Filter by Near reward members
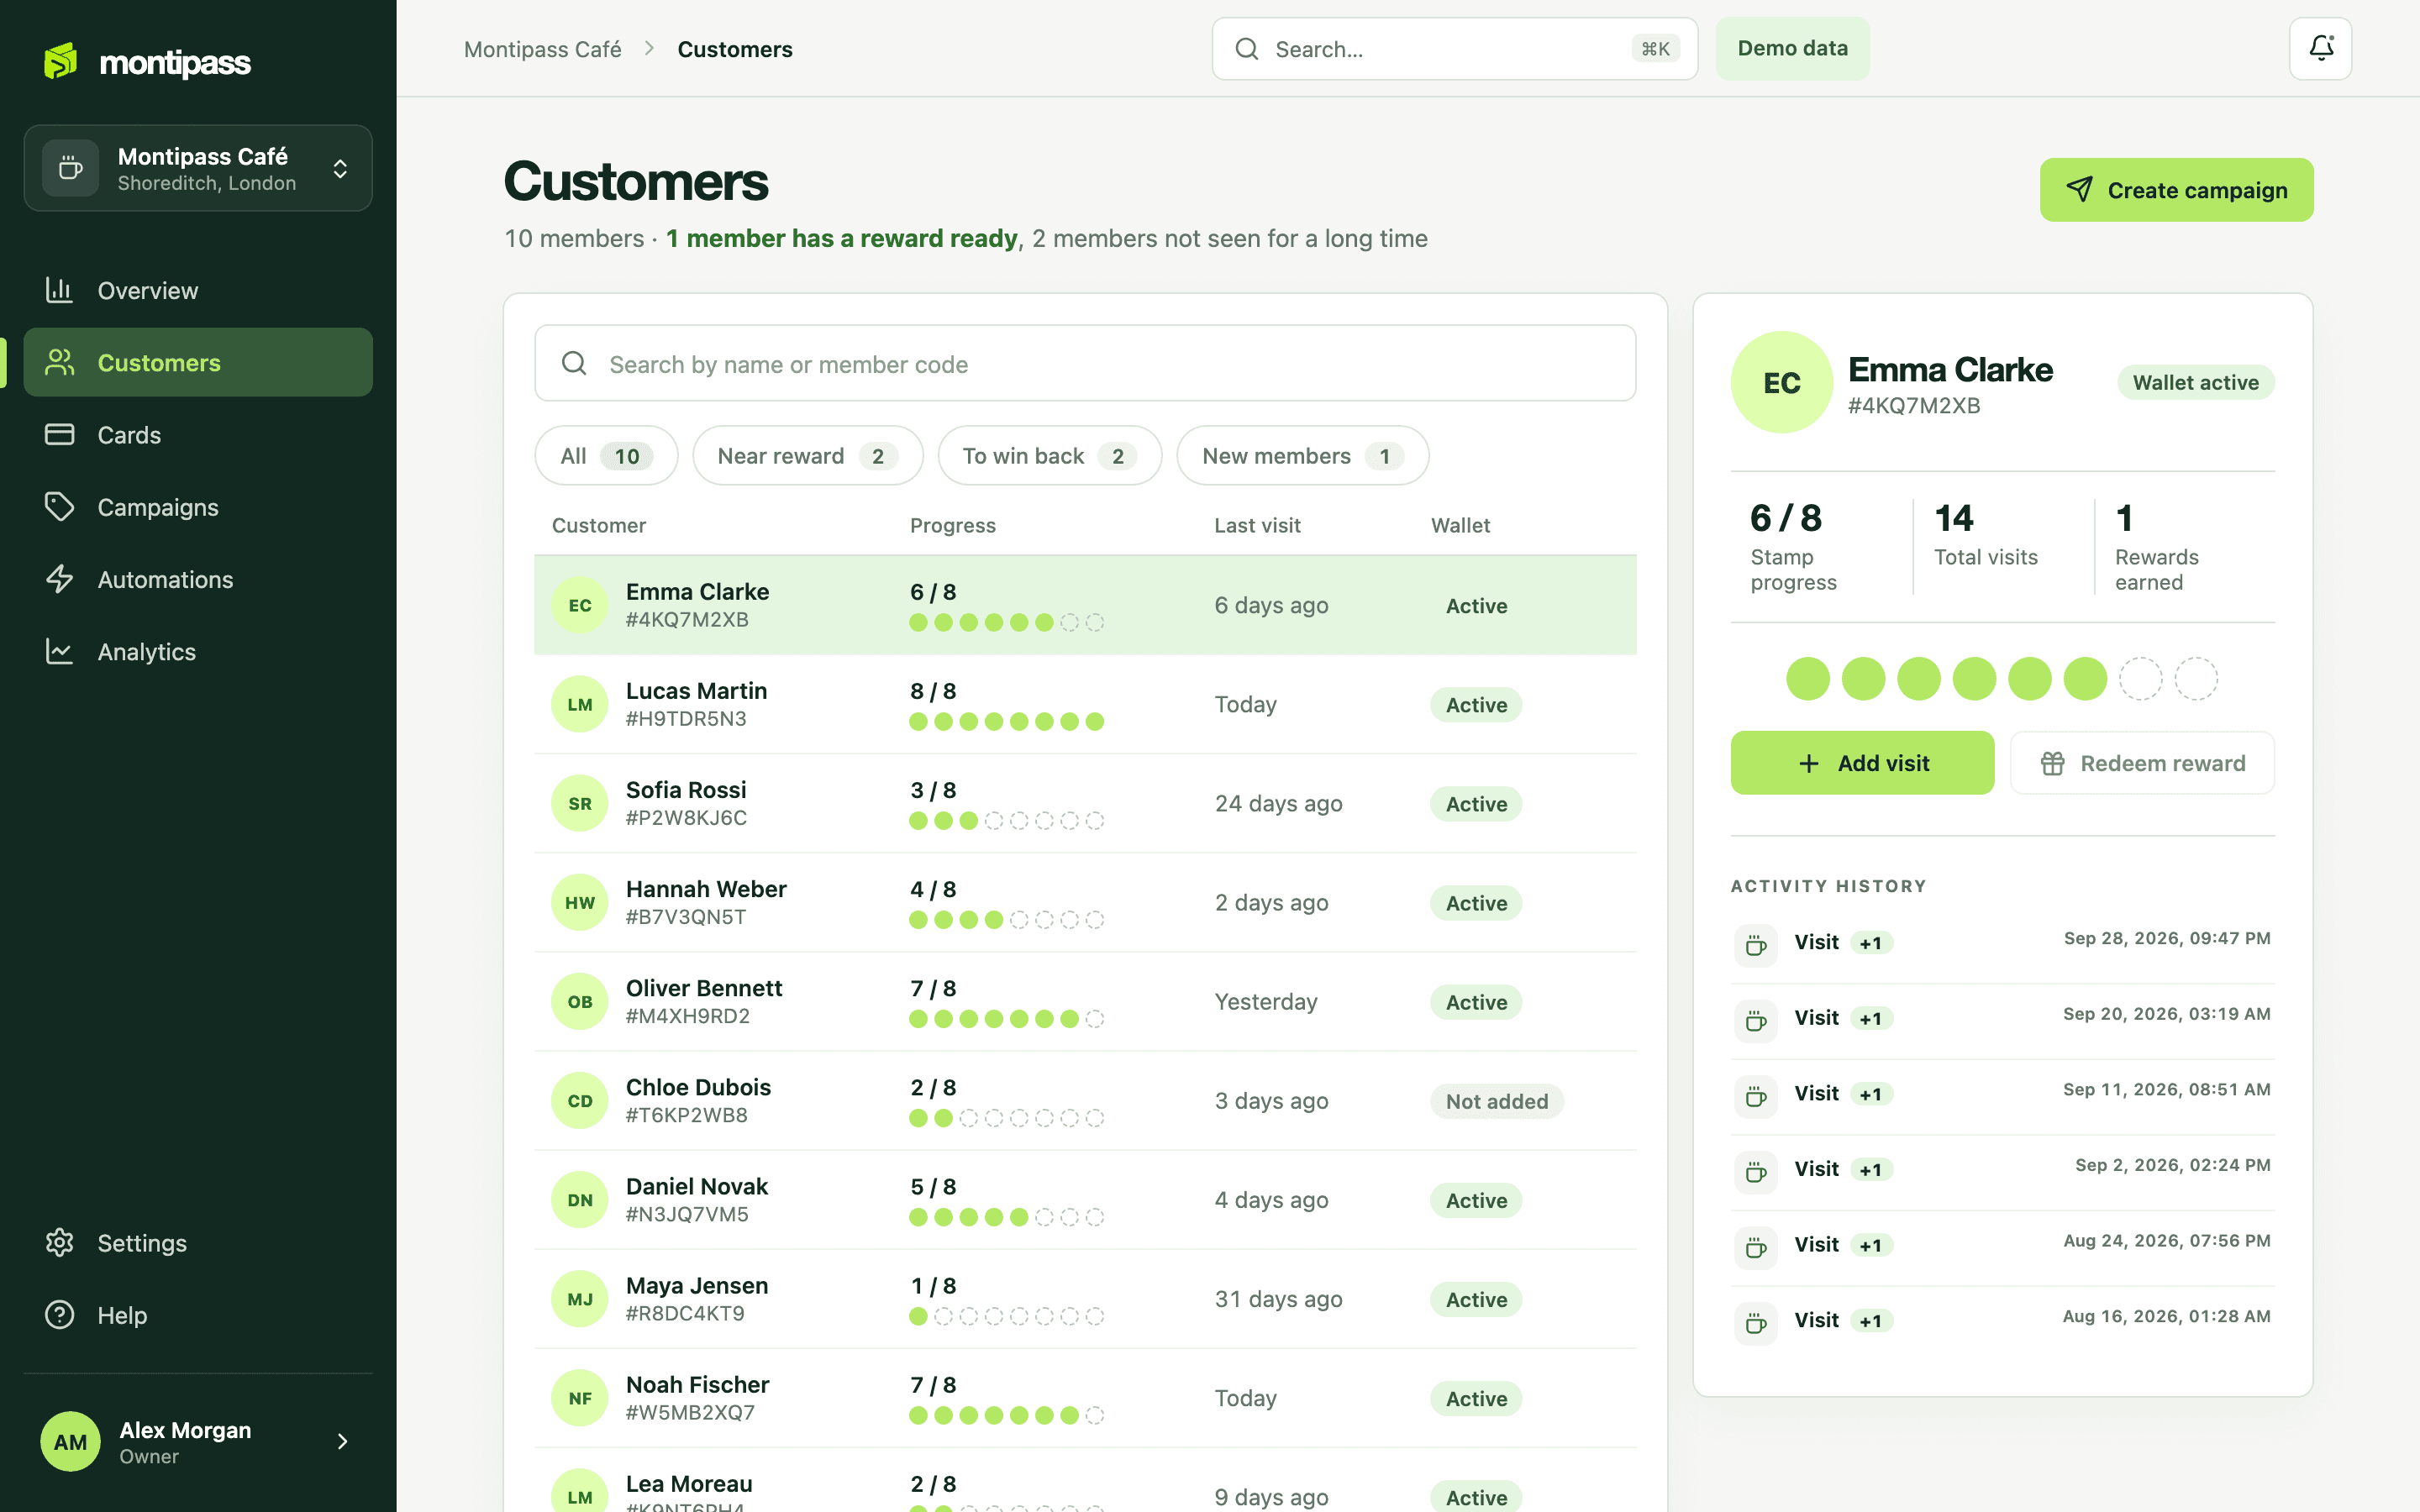This screenshot has width=2420, height=1512. coord(807,455)
